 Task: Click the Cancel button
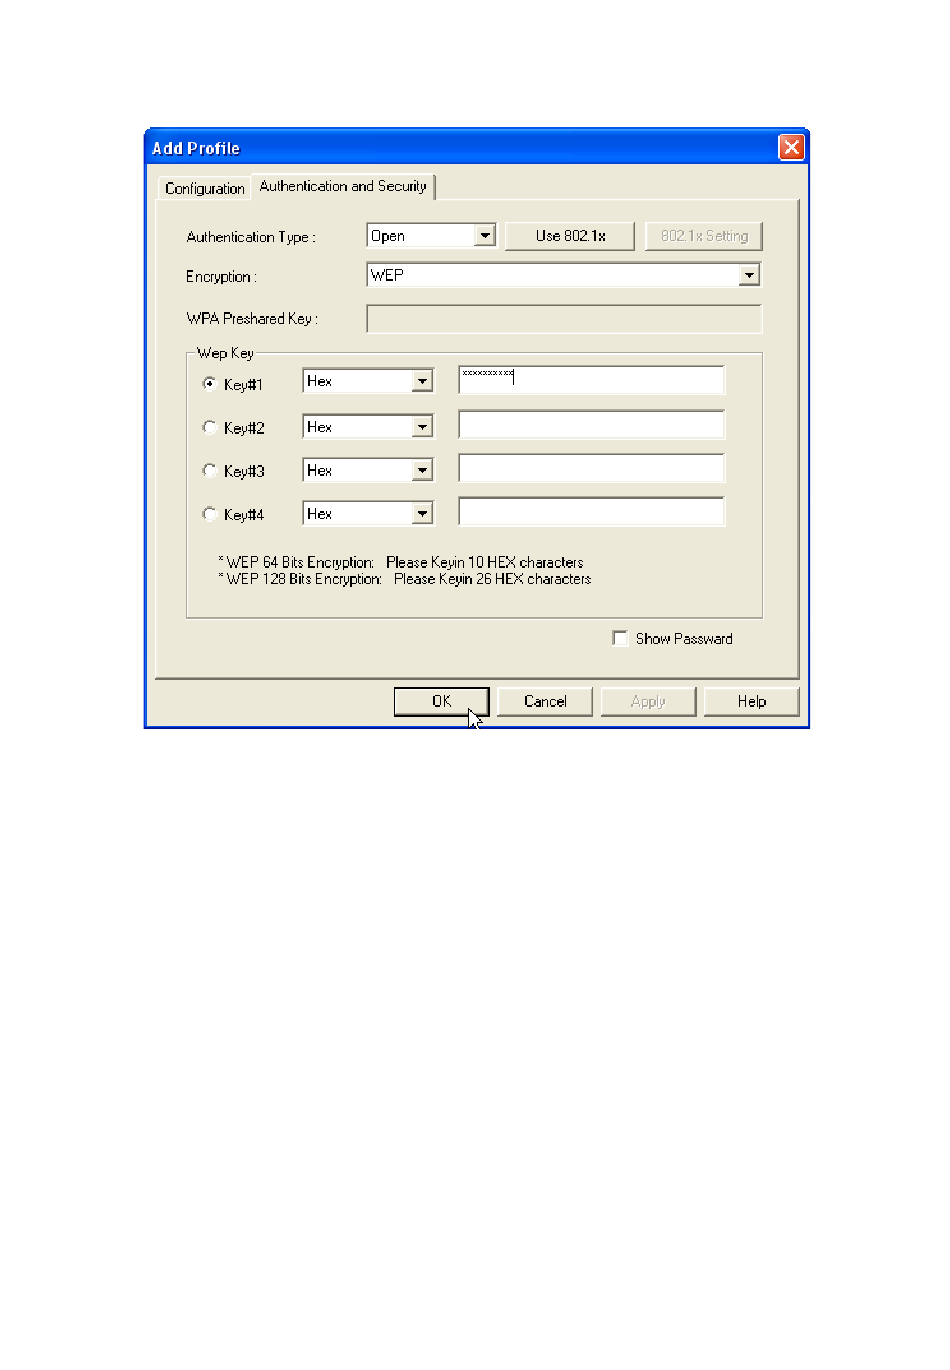tap(545, 701)
